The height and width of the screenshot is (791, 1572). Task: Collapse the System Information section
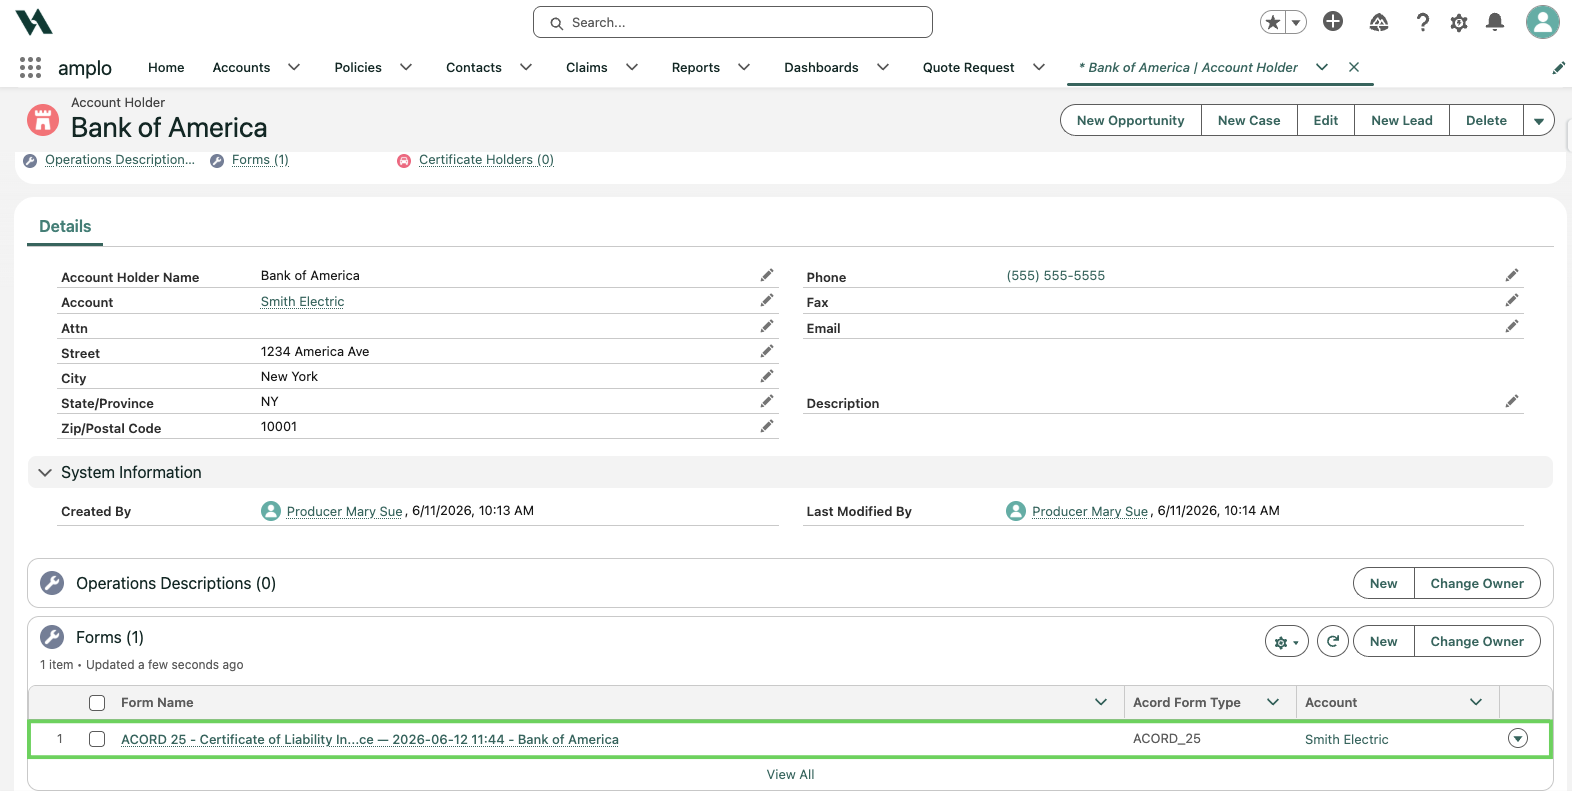(45, 472)
